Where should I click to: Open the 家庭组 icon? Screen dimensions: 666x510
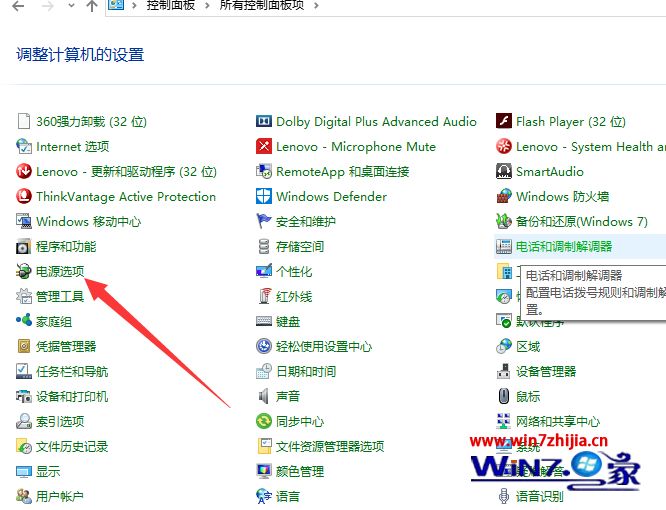(x=24, y=321)
